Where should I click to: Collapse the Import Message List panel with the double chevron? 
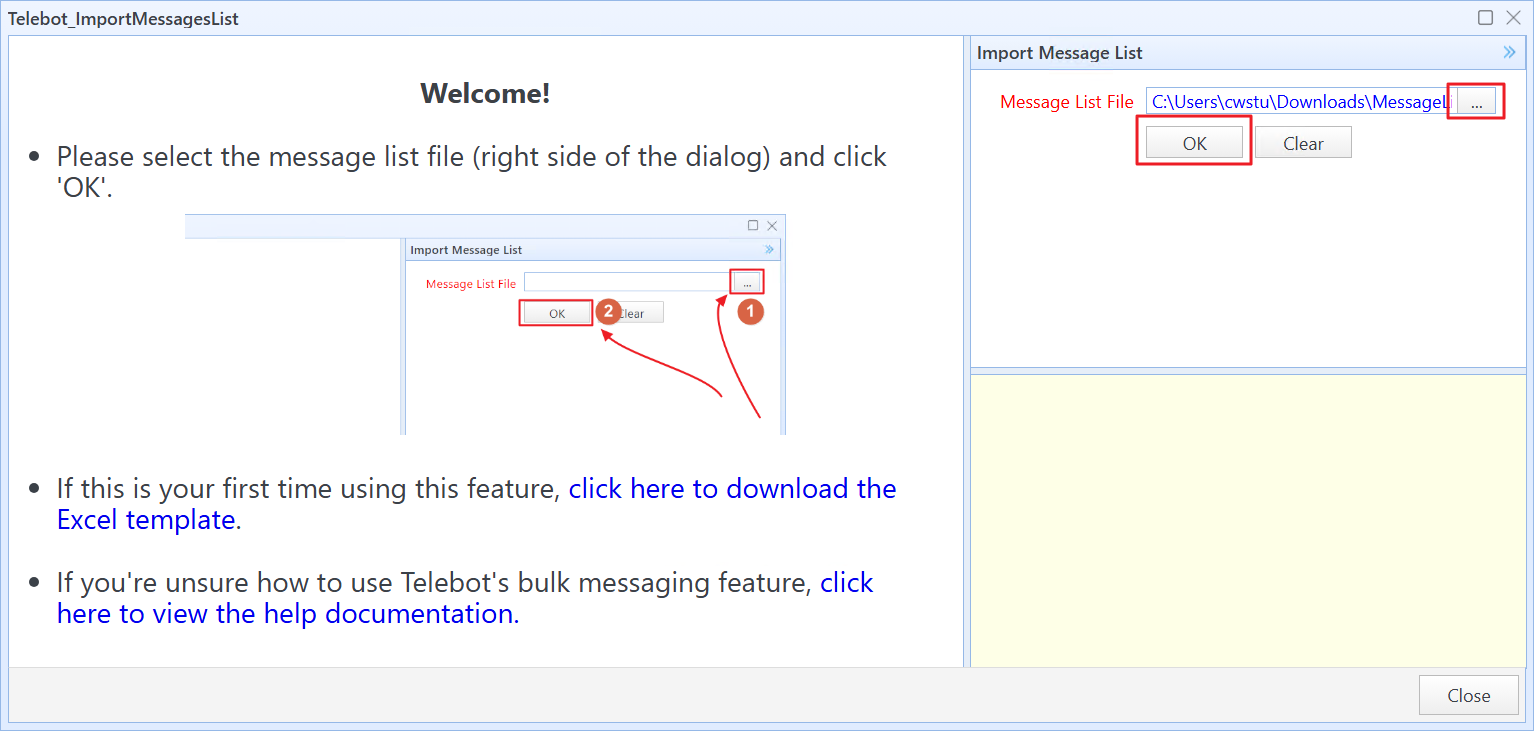[1509, 53]
